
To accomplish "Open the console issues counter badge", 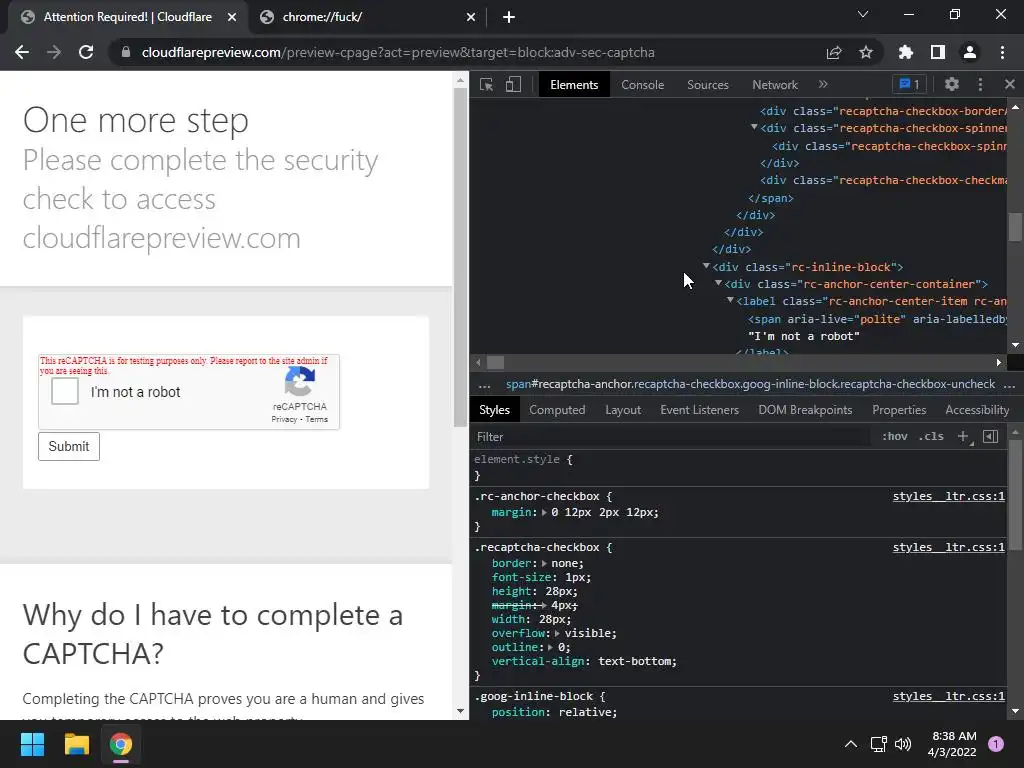I will pos(909,84).
